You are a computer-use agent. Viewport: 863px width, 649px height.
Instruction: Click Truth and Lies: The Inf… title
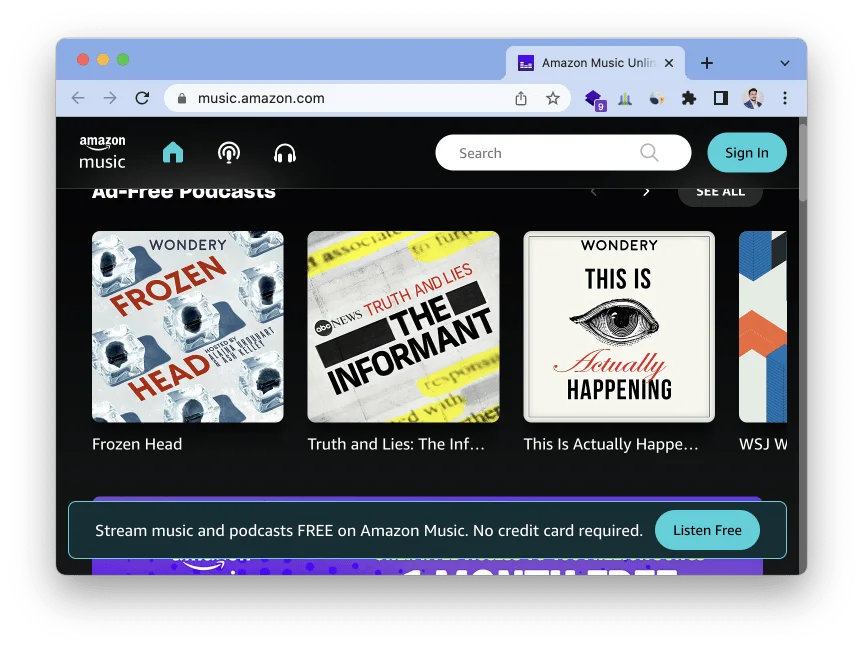tap(396, 444)
